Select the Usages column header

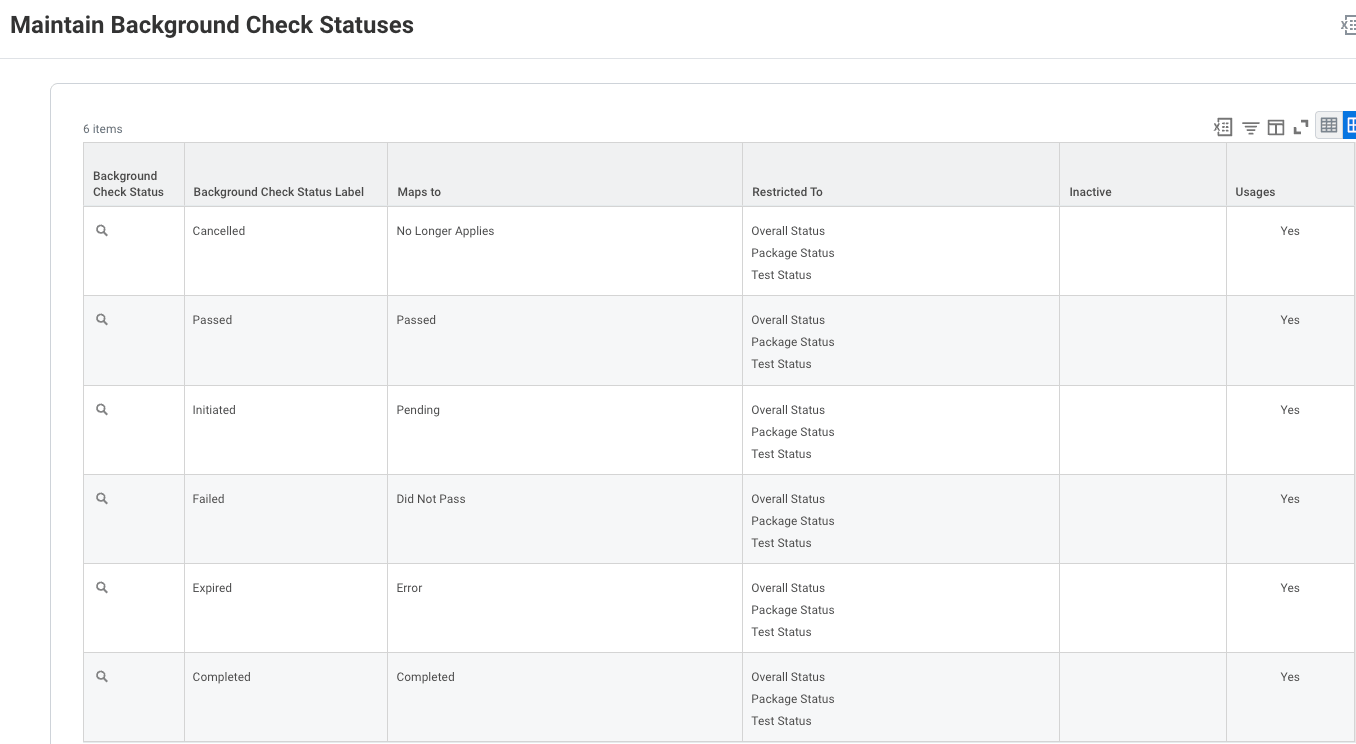pyautogui.click(x=1255, y=192)
